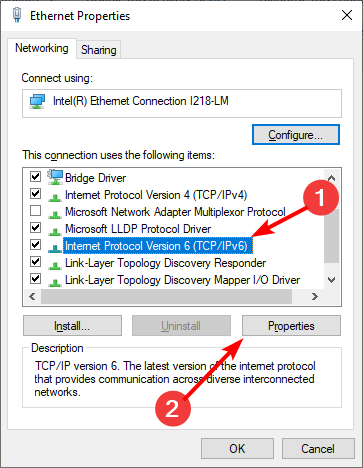Click the Bridge Driver network icon

tap(55, 177)
